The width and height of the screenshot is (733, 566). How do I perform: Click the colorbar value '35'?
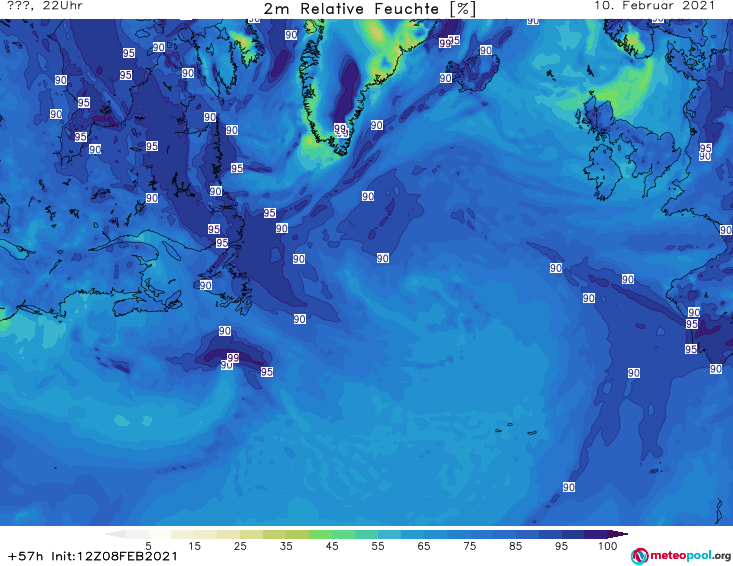[286, 546]
